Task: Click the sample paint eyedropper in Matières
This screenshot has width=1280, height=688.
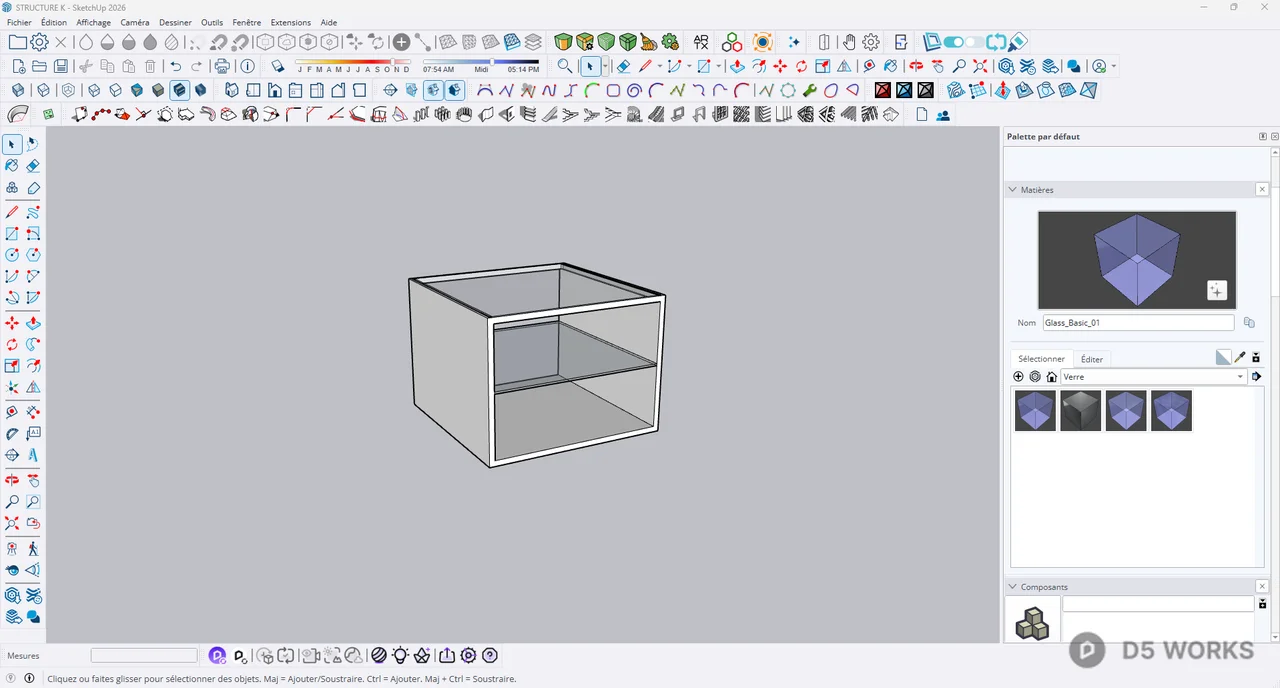Action: coord(1240,357)
